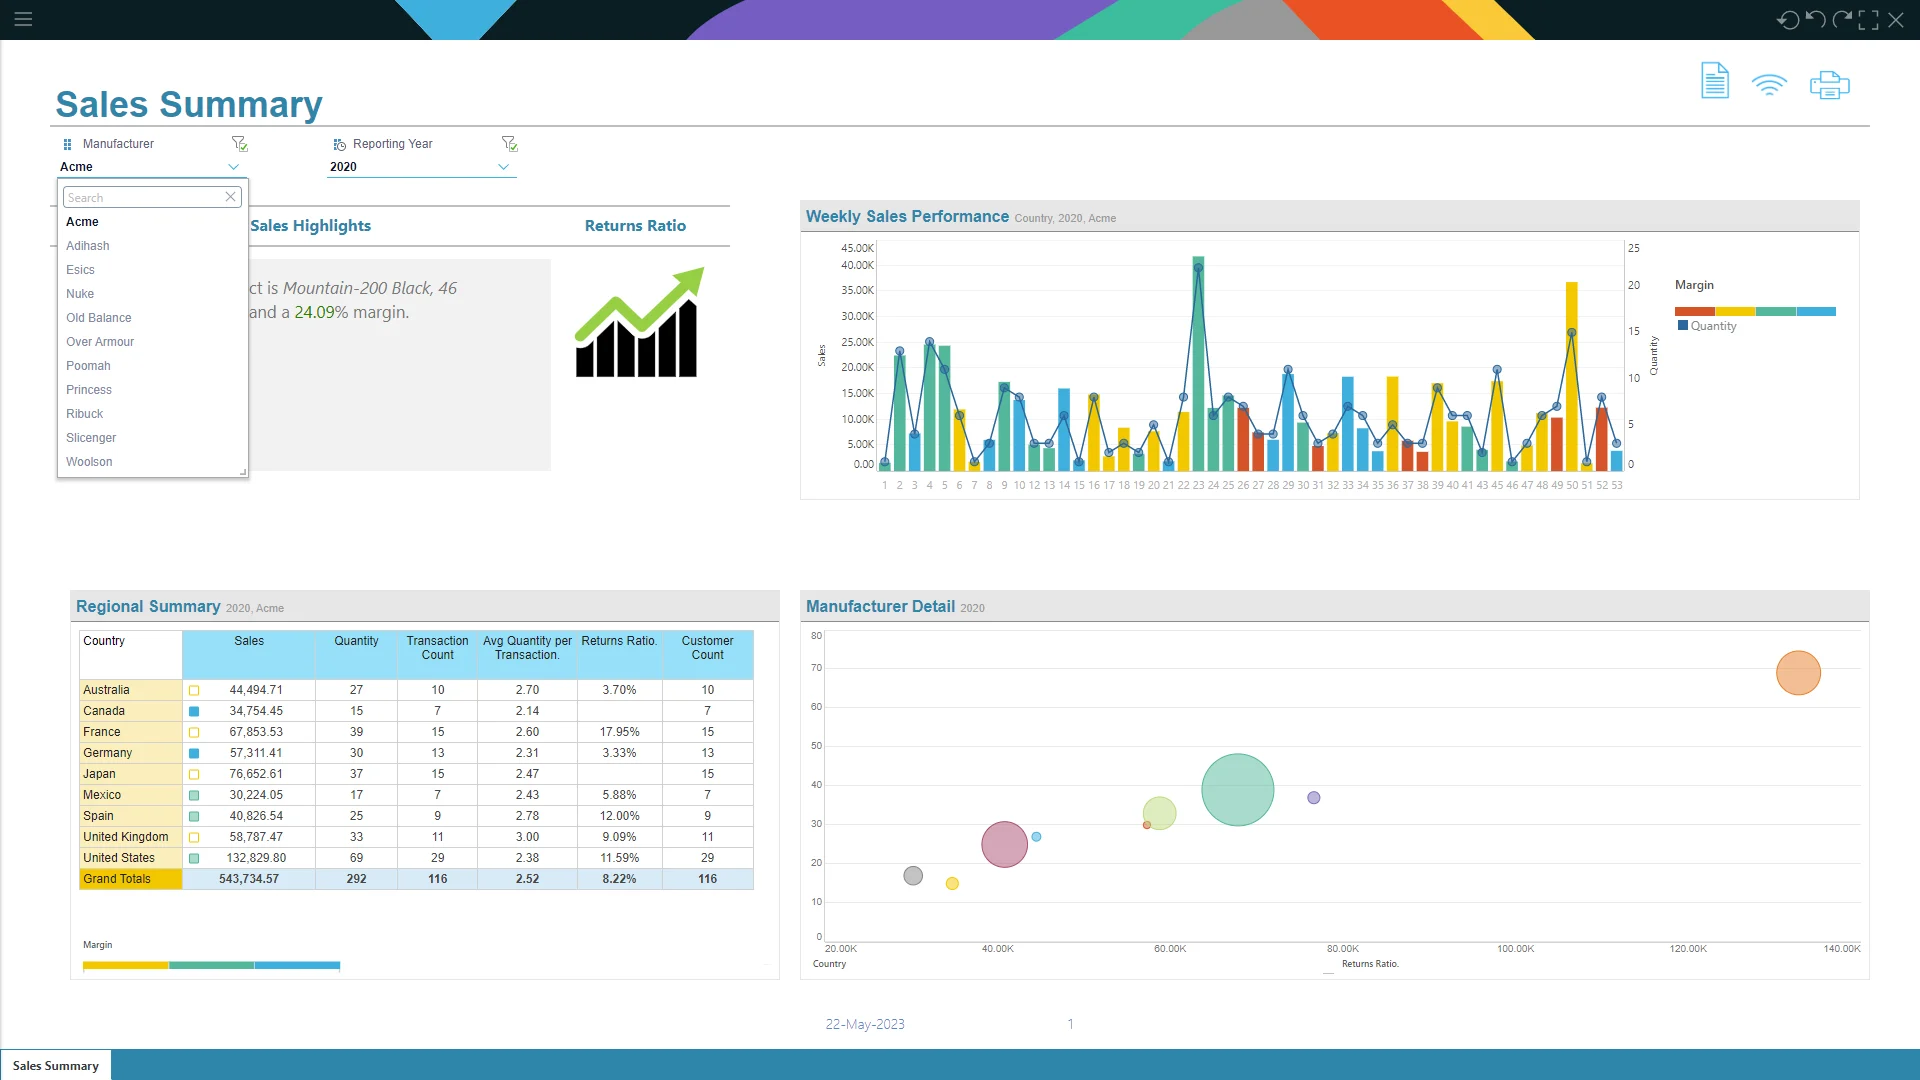Screen dimensions: 1920x1080
Task: Enter fullscreen with the expand icon
Action: pyautogui.click(x=1868, y=20)
